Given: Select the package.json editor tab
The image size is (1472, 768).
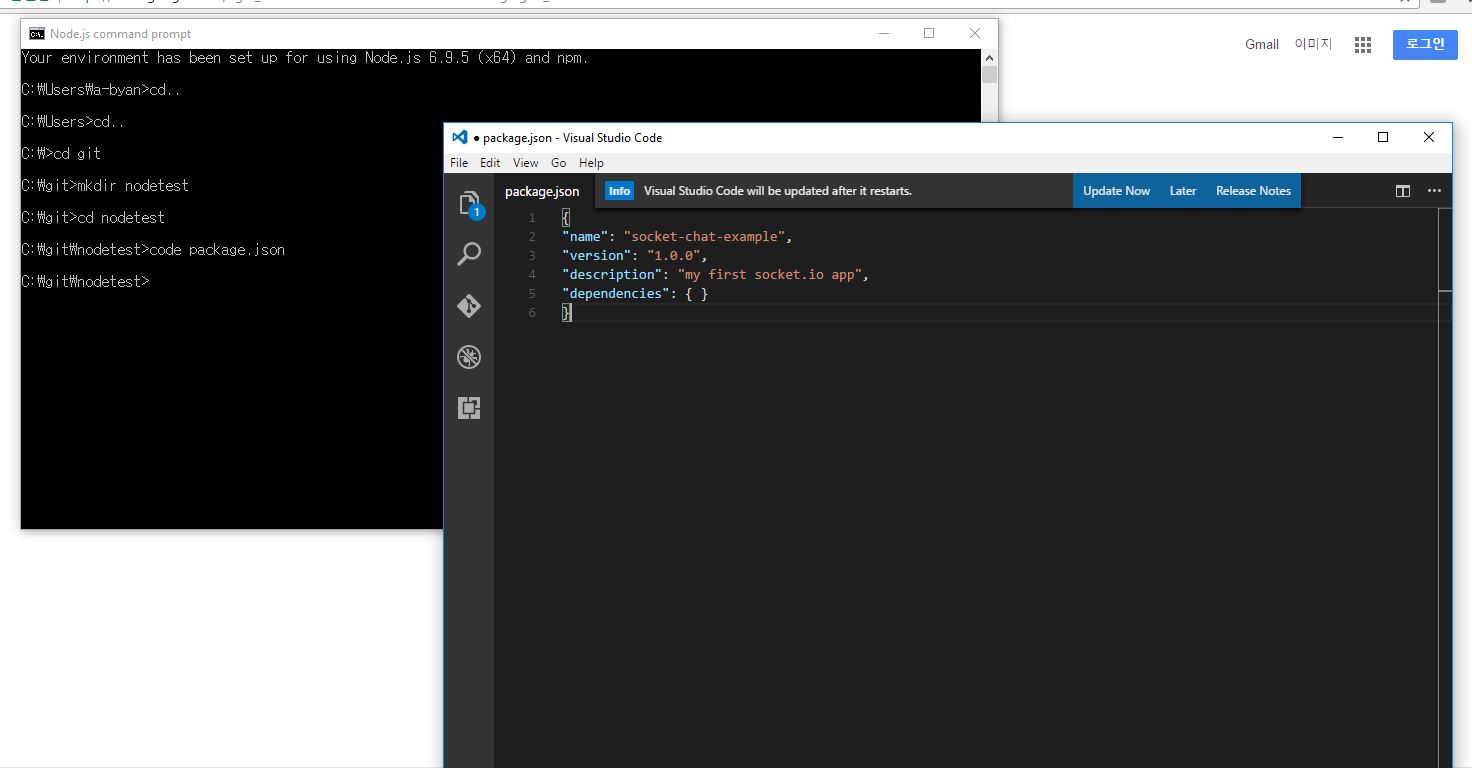Looking at the screenshot, I should tap(542, 191).
